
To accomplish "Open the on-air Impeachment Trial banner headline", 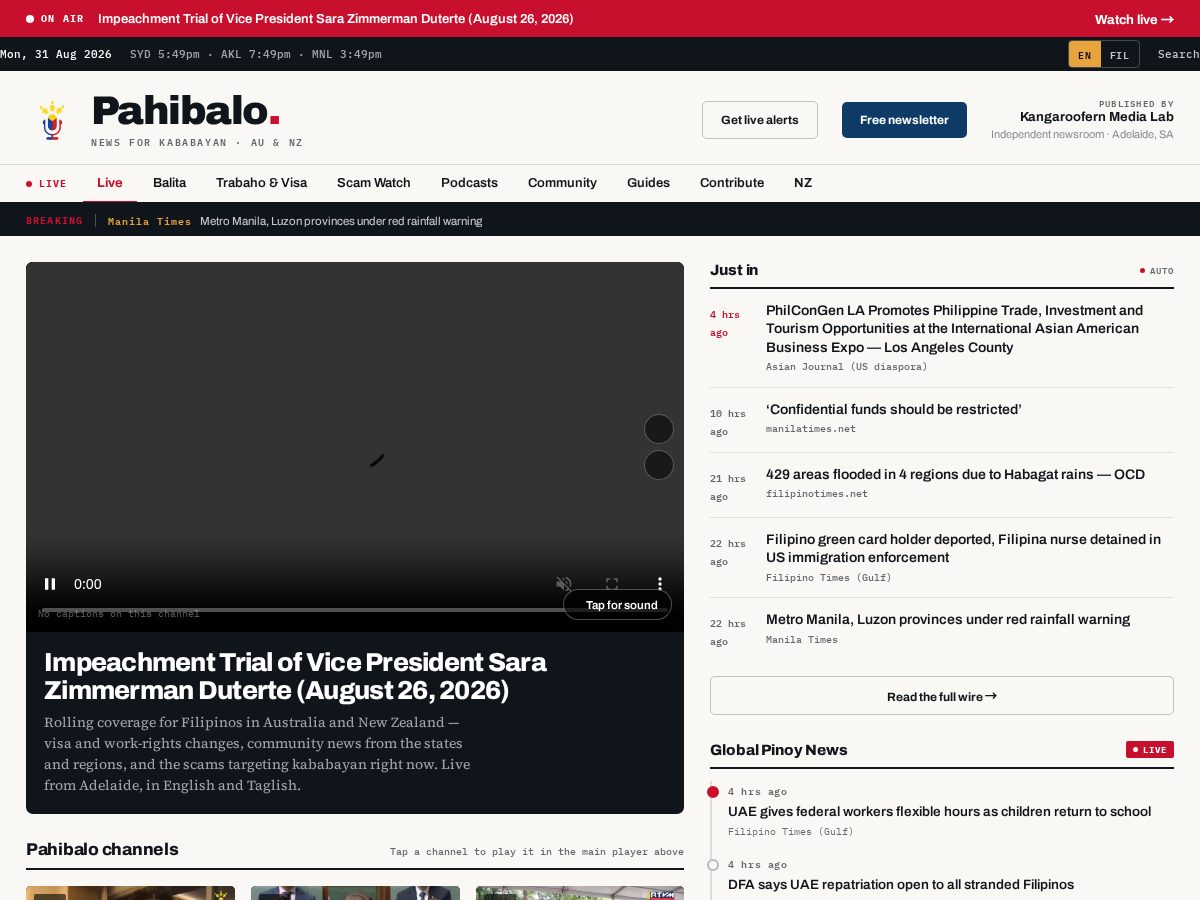I will [336, 19].
